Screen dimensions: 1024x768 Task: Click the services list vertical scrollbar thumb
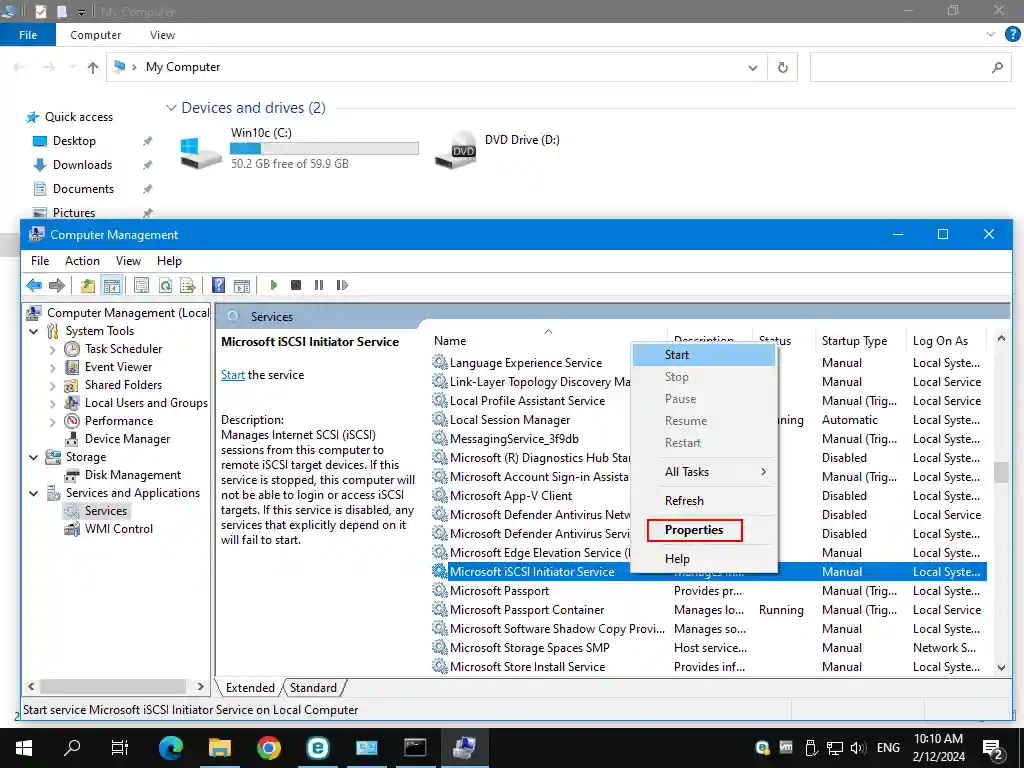coord(1001,472)
